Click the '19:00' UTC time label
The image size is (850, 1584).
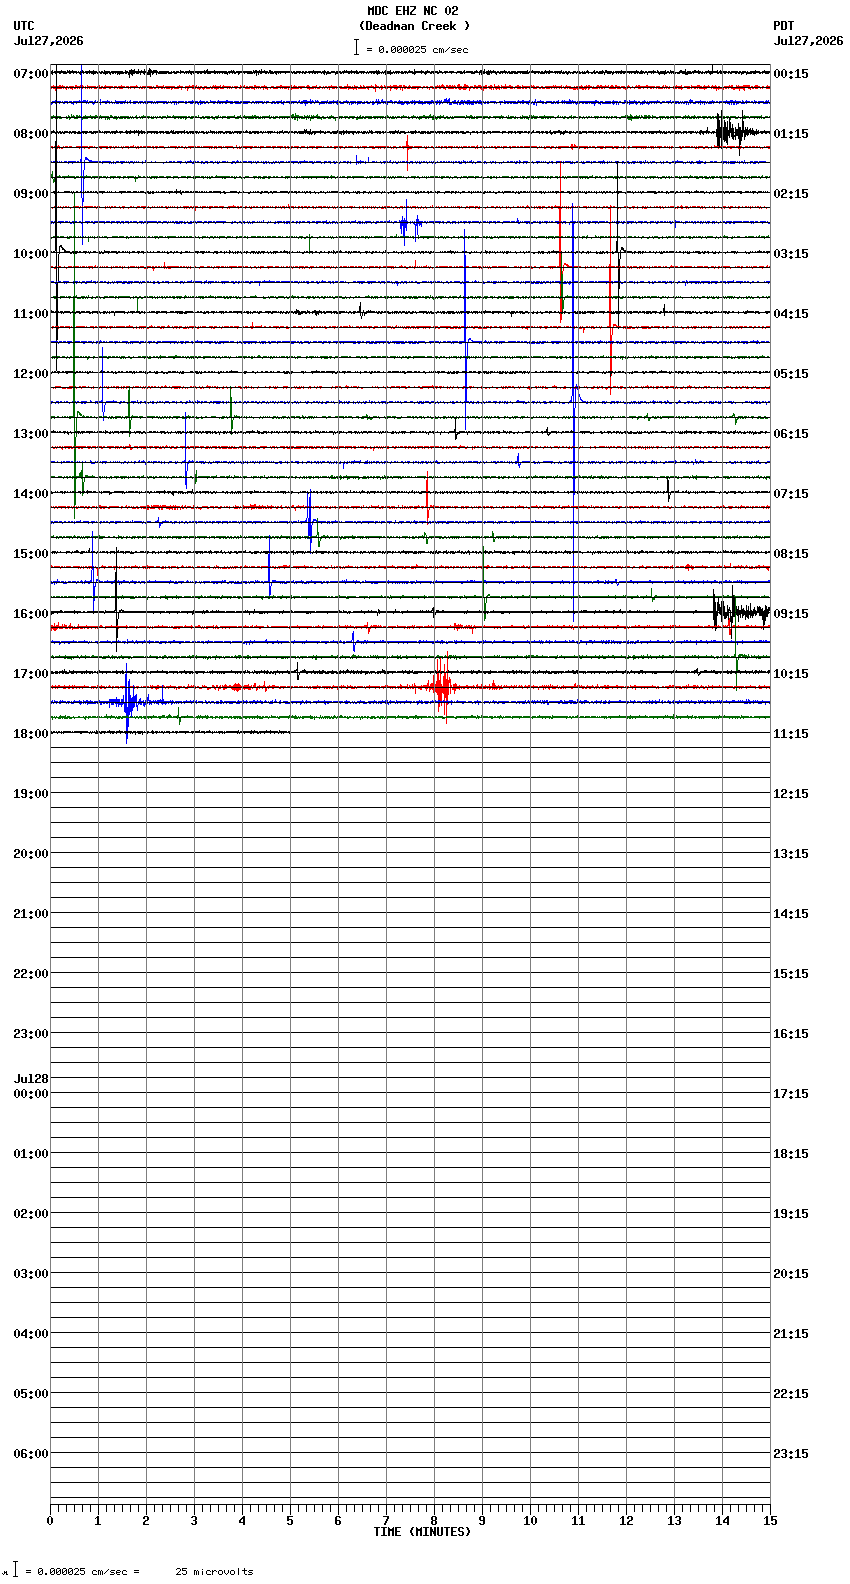[x=31, y=794]
